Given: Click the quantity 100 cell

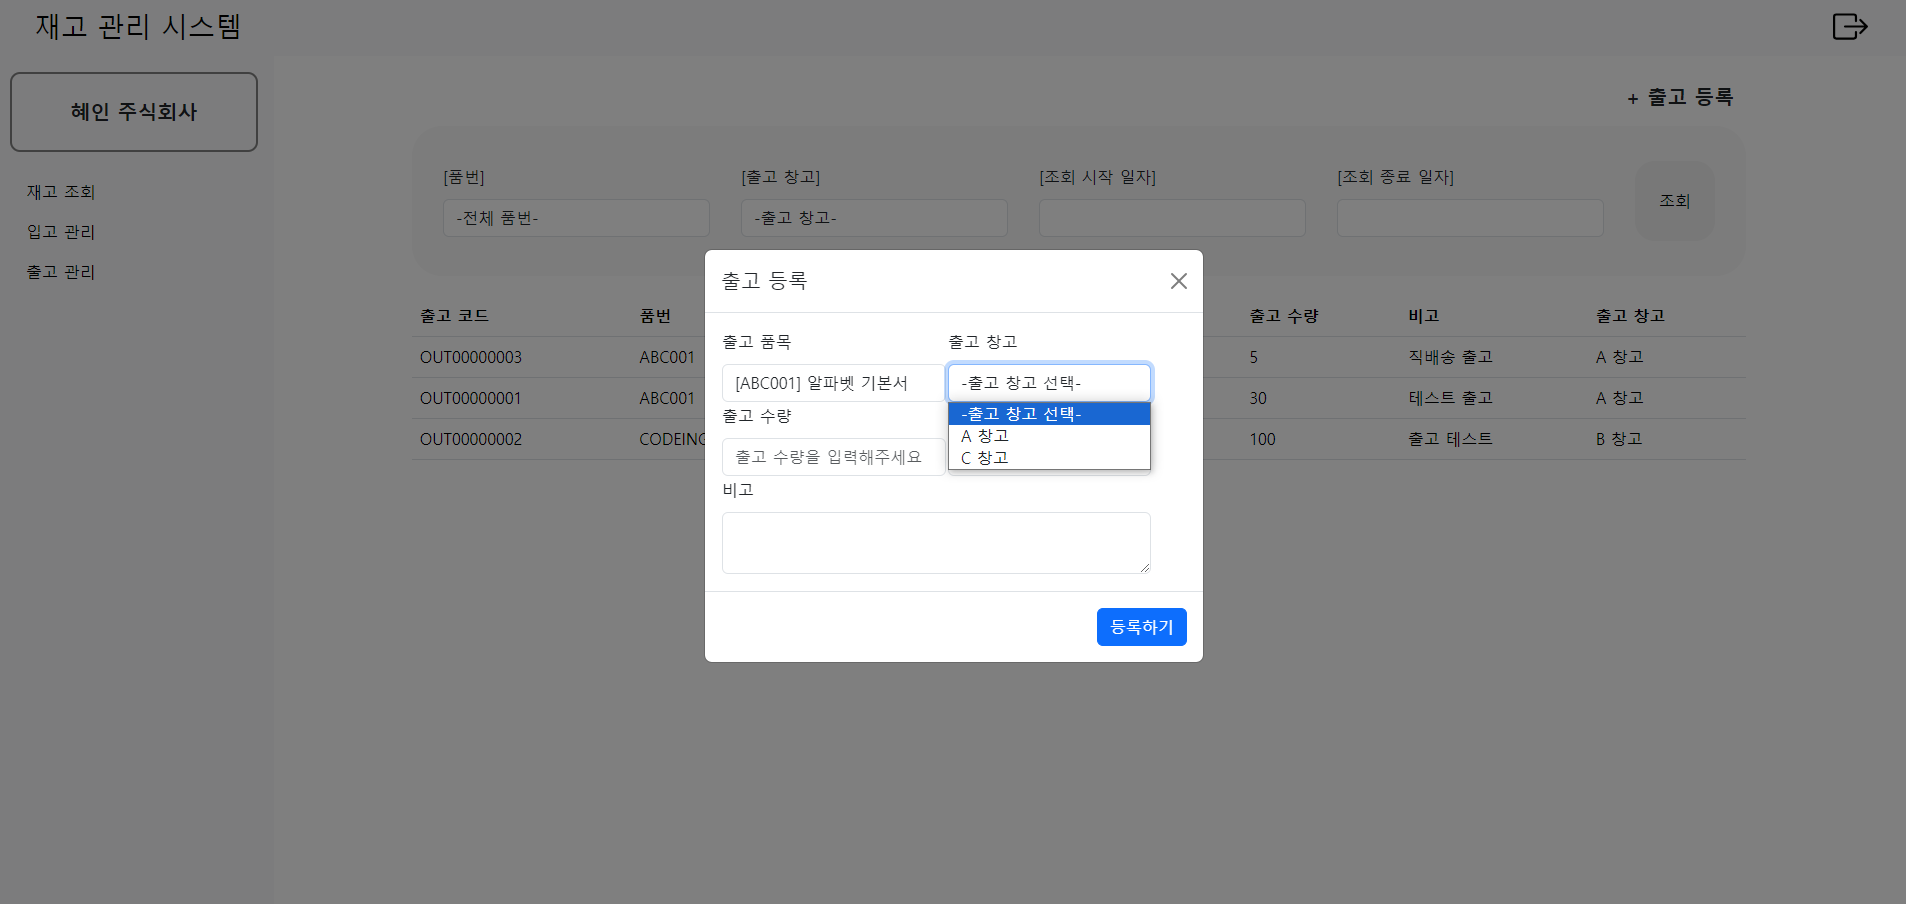Looking at the screenshot, I should [x=1262, y=440].
